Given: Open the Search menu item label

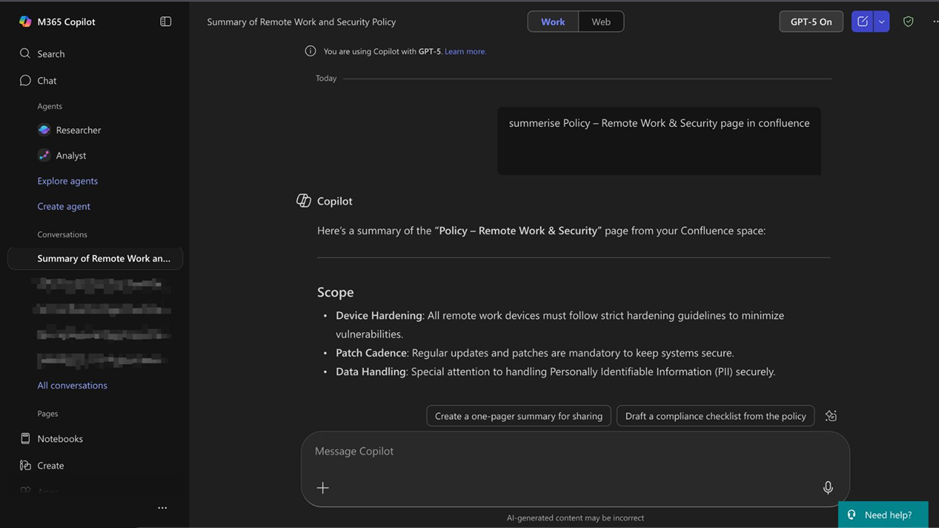Looking at the screenshot, I should (x=51, y=54).
